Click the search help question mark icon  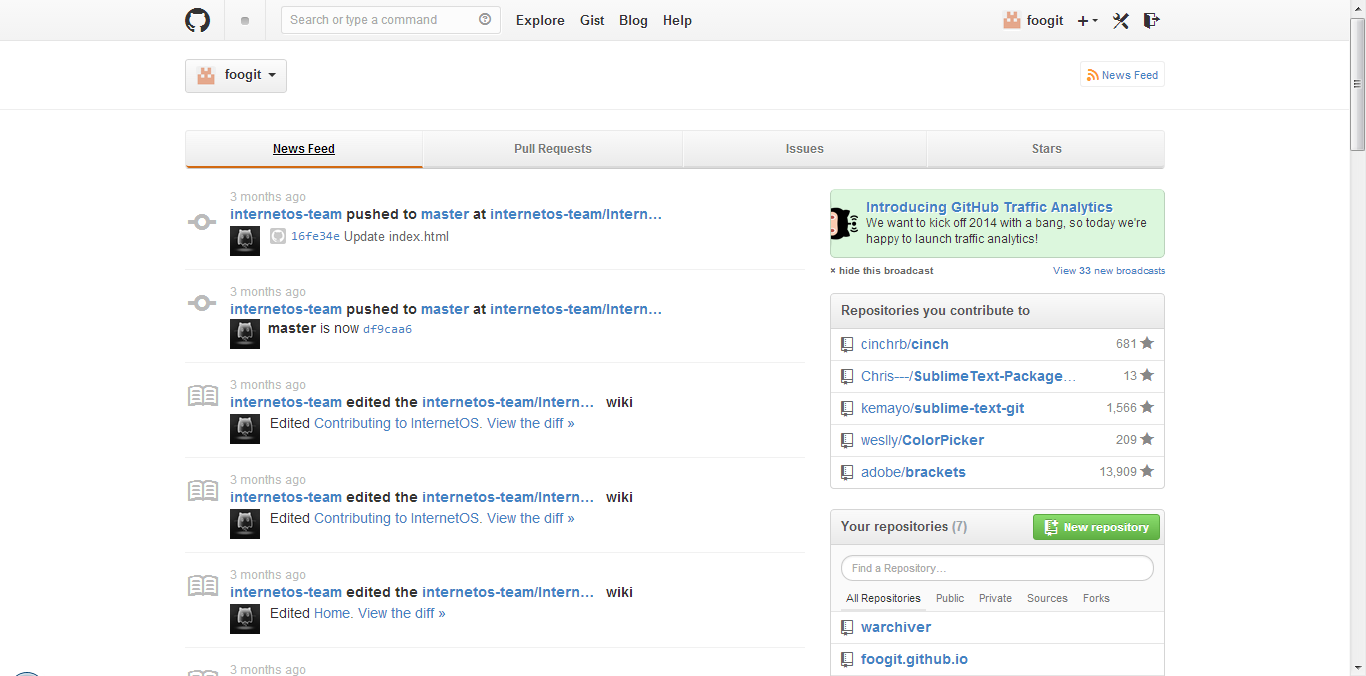(485, 19)
